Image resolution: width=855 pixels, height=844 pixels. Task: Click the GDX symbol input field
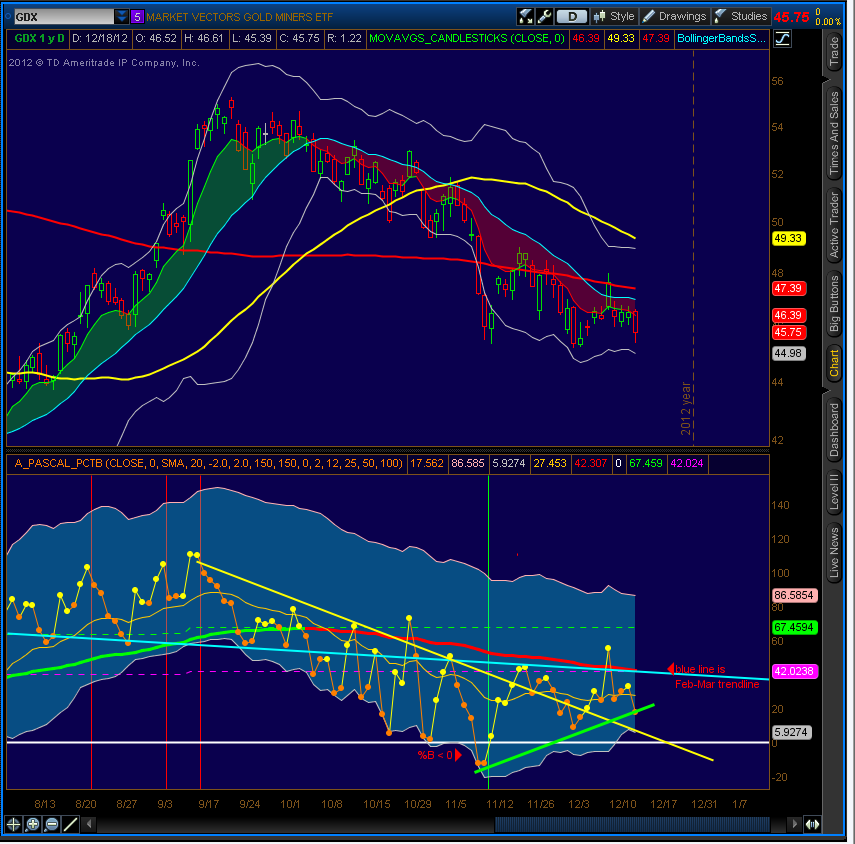click(64, 17)
